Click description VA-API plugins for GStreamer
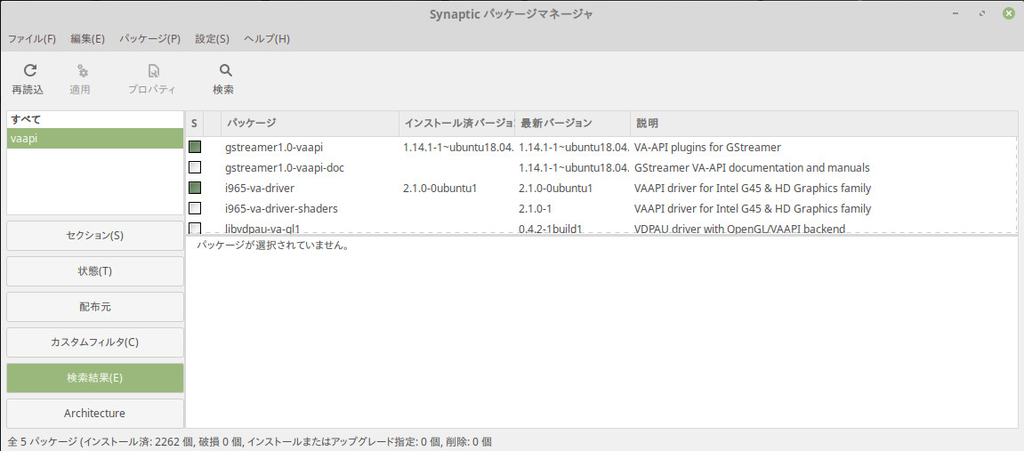1024x451 pixels. (707, 148)
